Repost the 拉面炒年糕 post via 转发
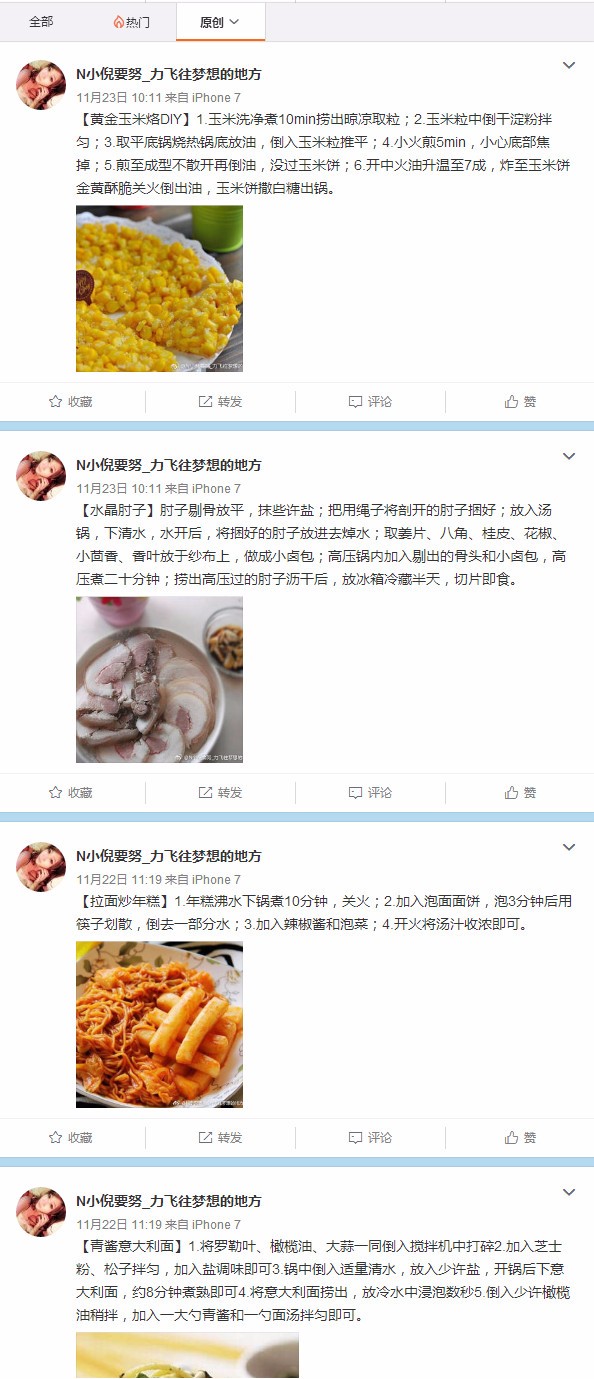 (220, 1137)
